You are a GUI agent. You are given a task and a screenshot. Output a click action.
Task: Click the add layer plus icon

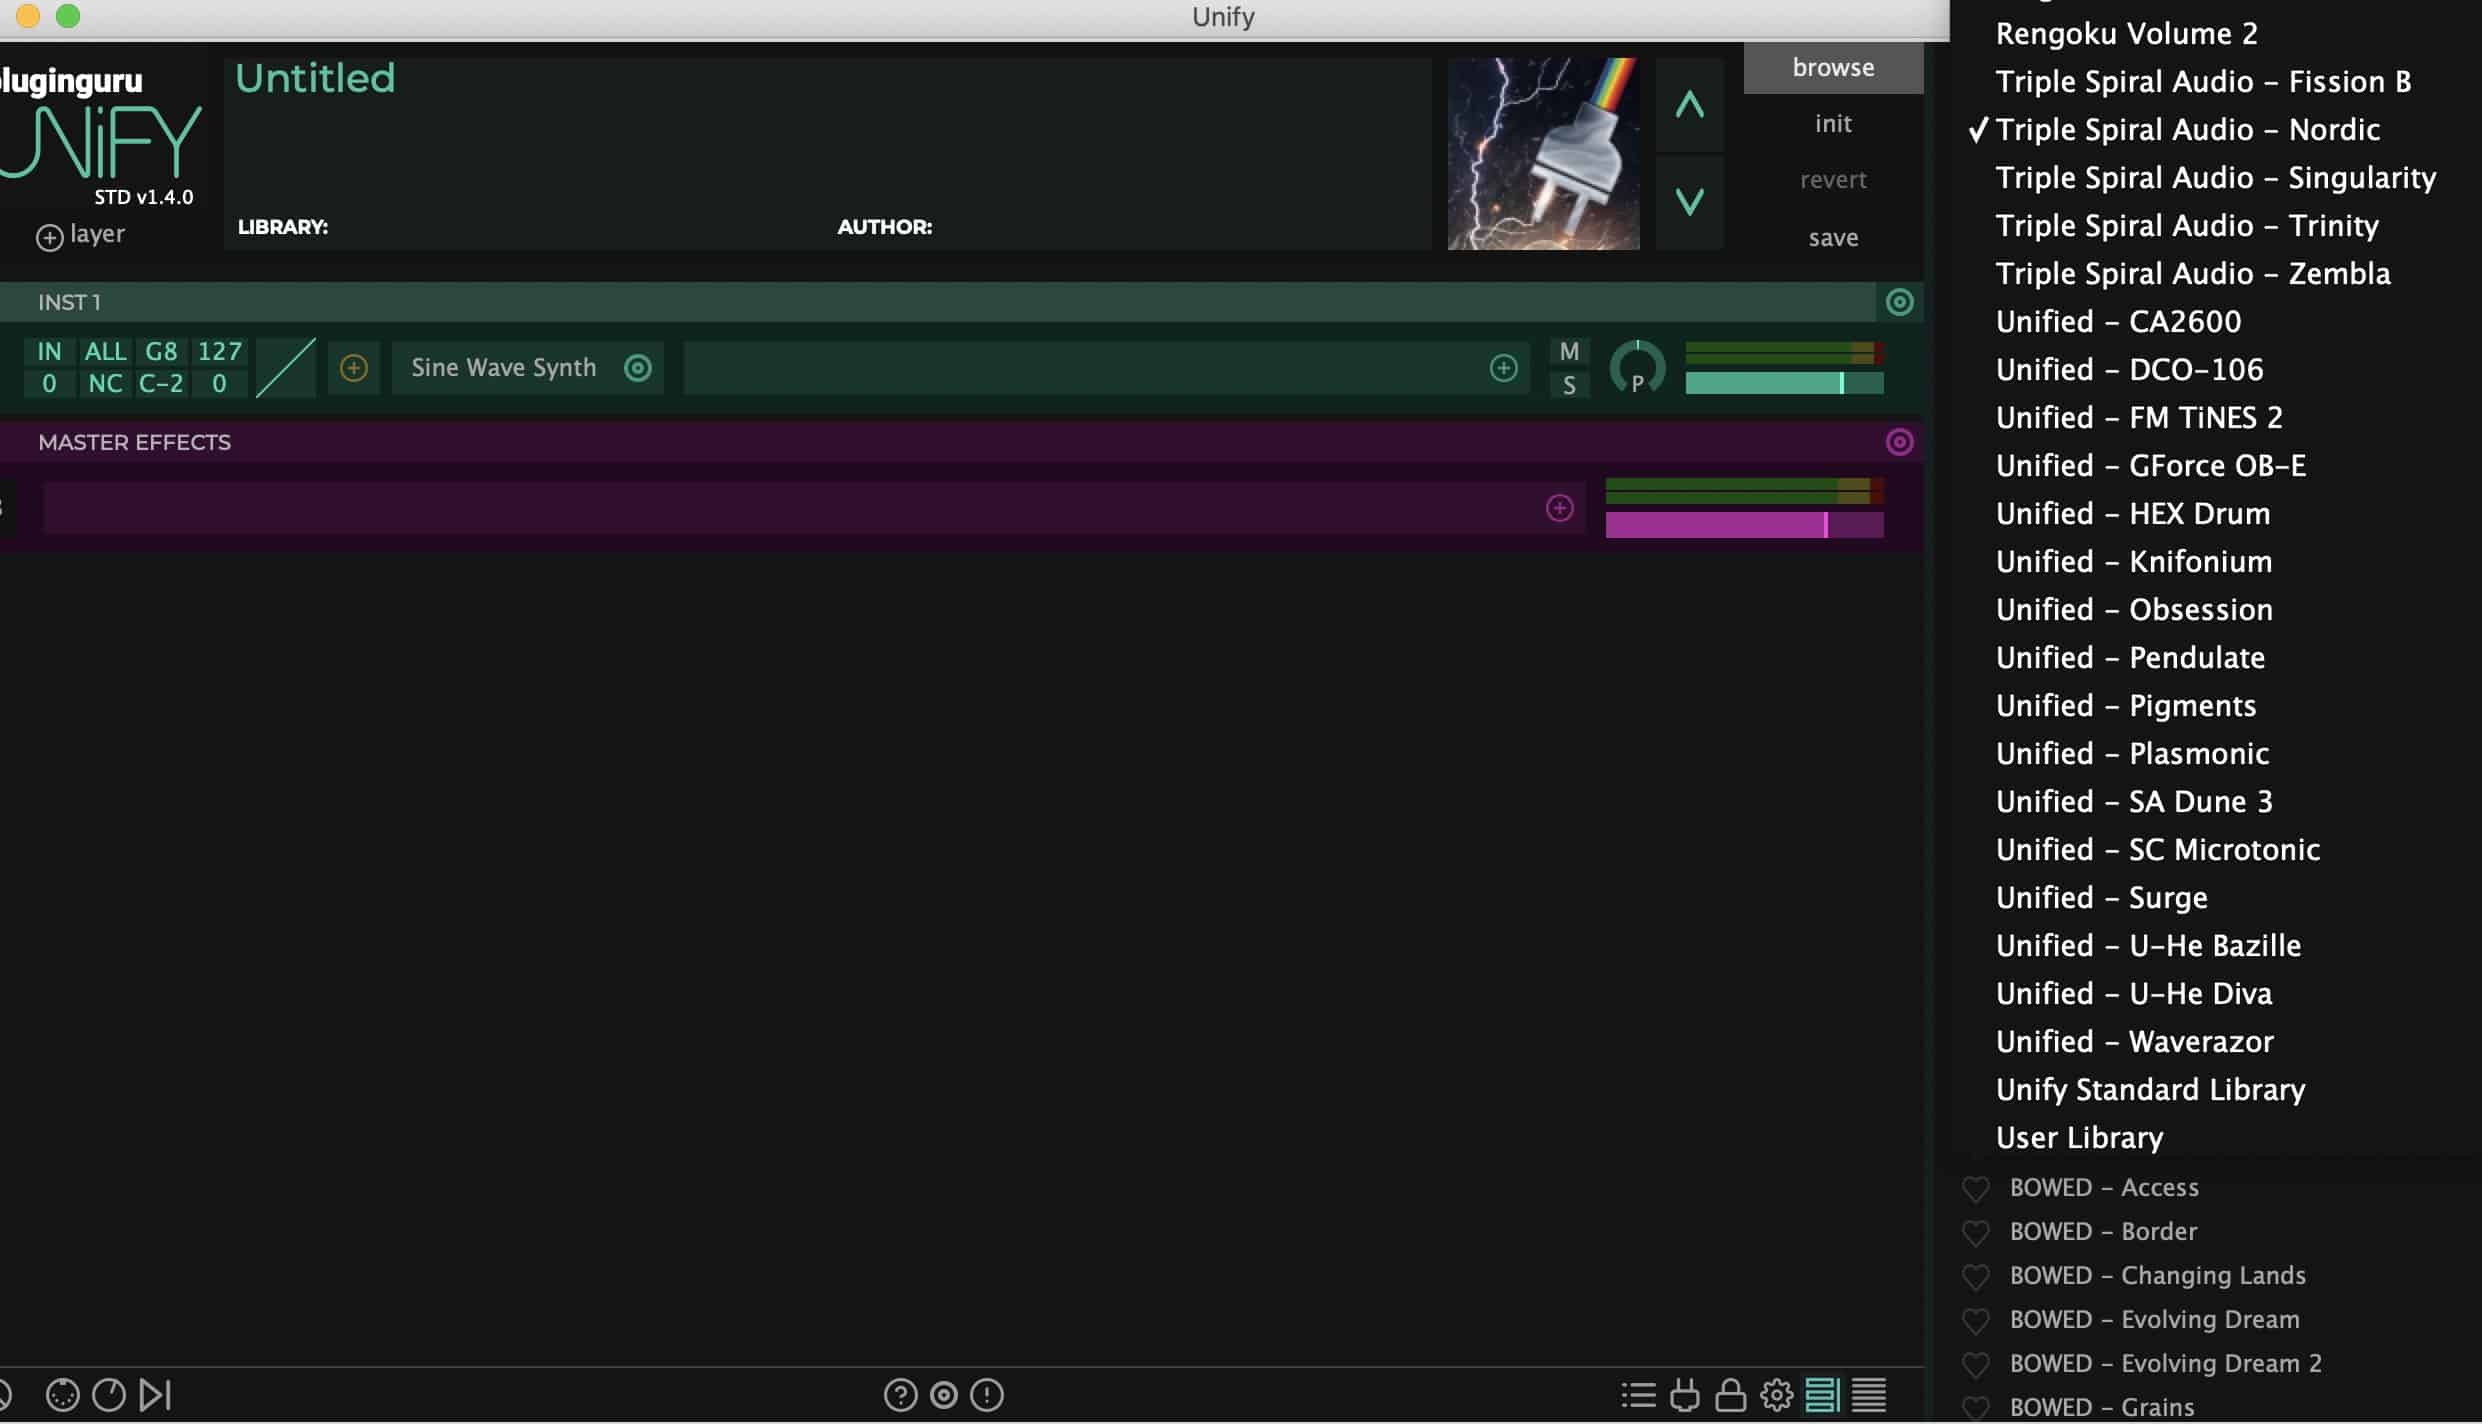(49, 237)
